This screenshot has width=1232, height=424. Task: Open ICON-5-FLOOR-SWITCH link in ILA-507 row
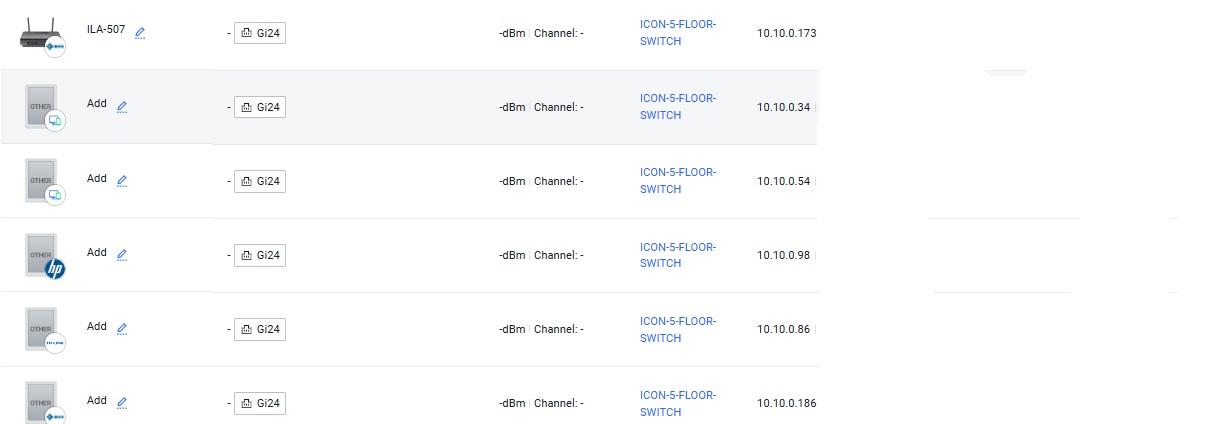click(x=678, y=32)
